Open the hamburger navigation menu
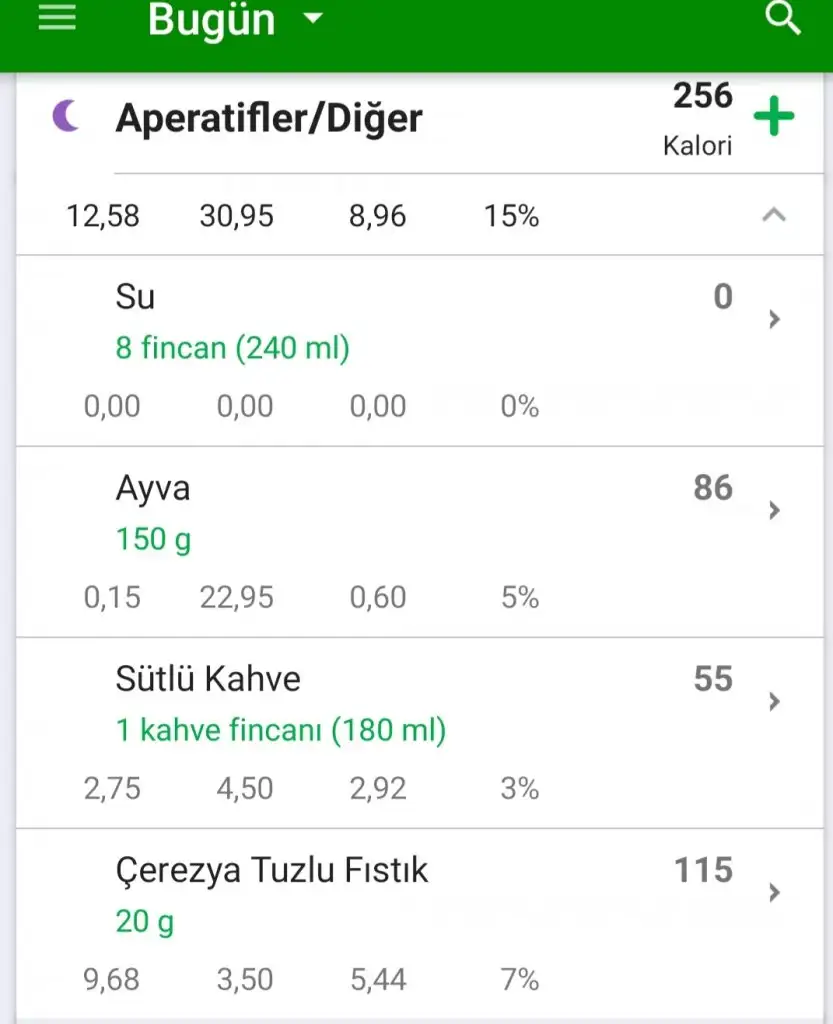This screenshot has width=833, height=1024. tap(57, 18)
